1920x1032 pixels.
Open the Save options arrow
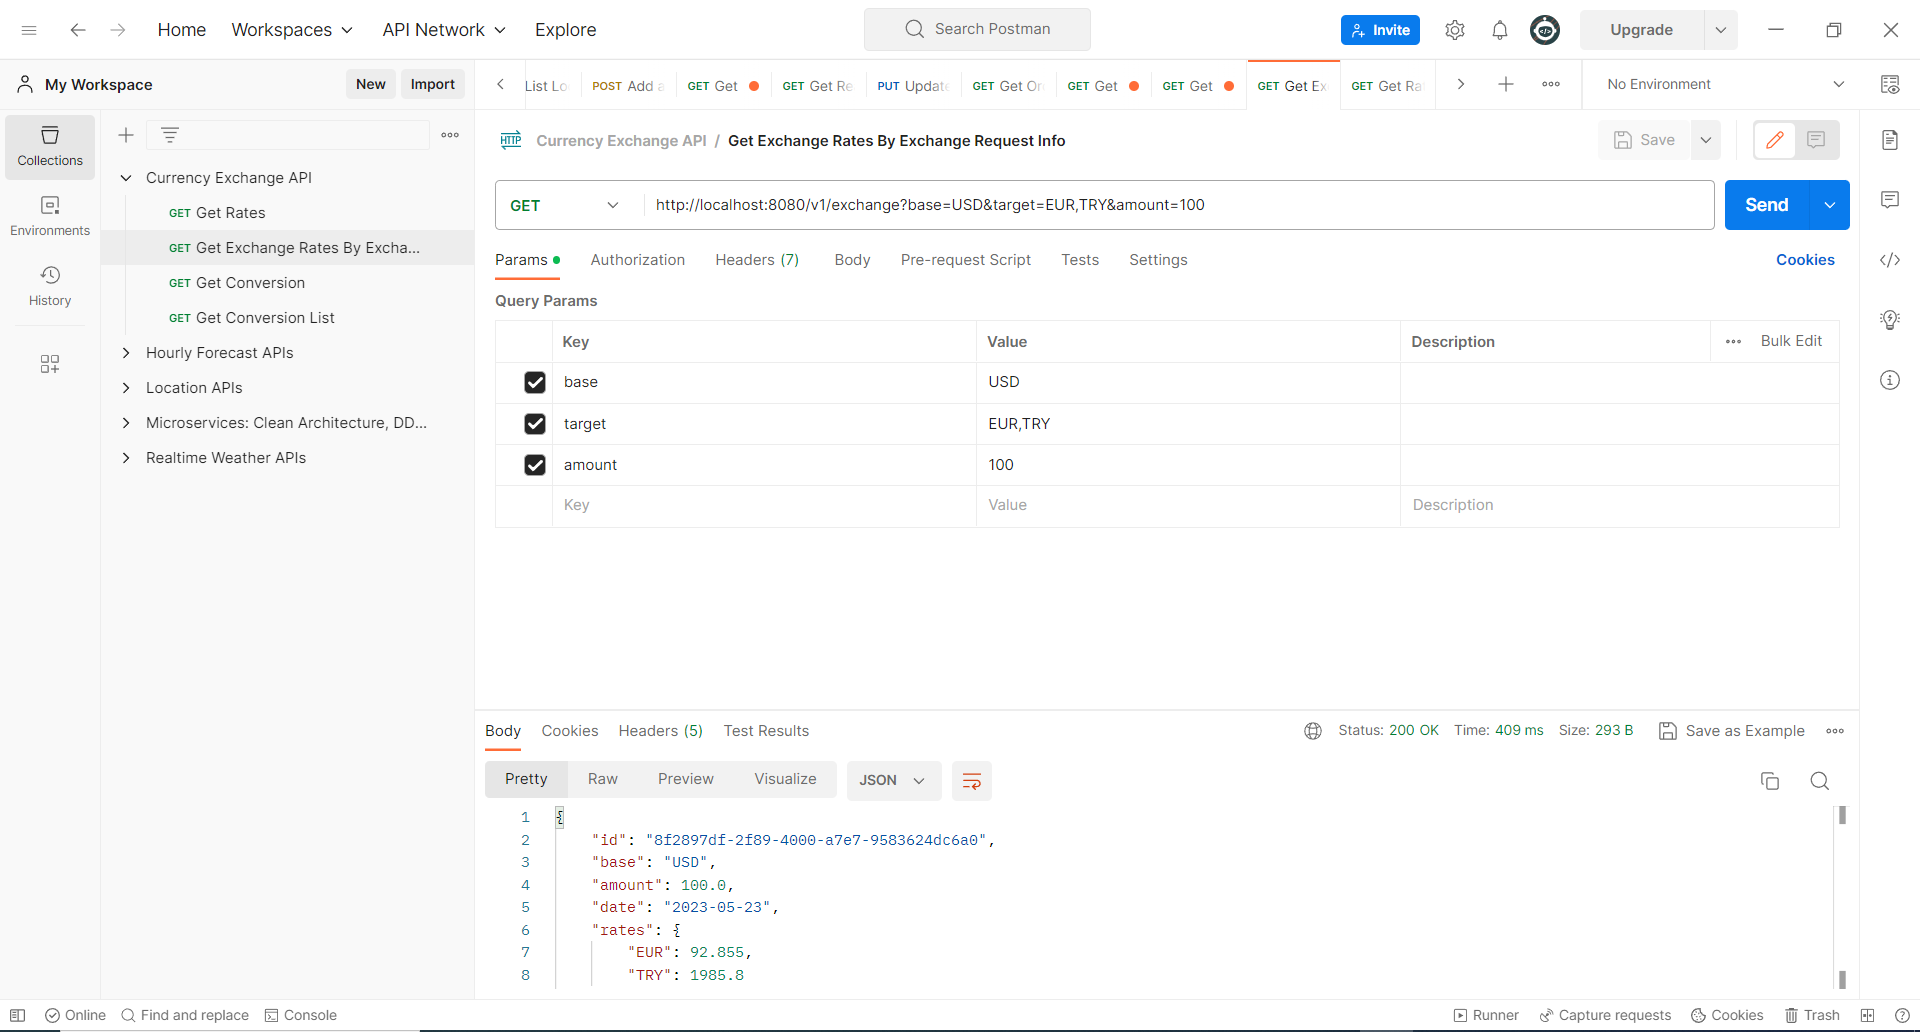1706,140
